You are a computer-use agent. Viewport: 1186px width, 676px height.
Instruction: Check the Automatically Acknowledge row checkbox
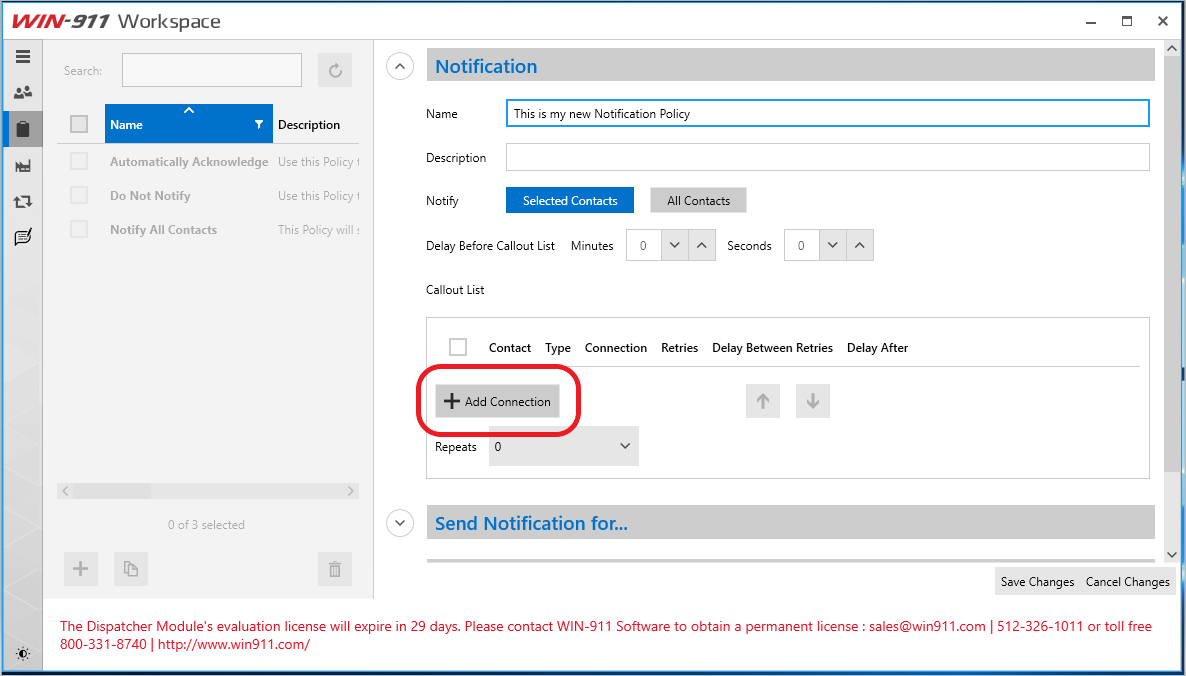pos(79,161)
